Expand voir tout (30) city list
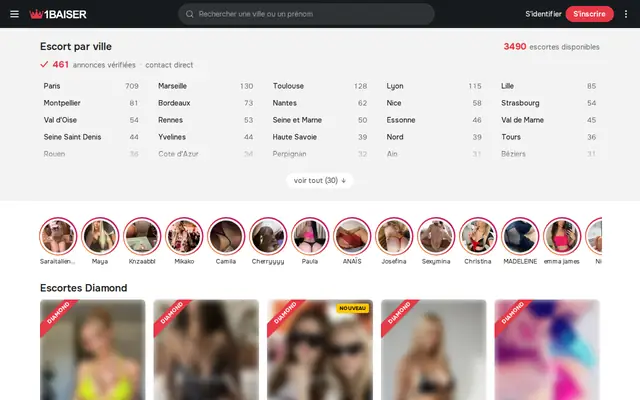 (x=320, y=180)
